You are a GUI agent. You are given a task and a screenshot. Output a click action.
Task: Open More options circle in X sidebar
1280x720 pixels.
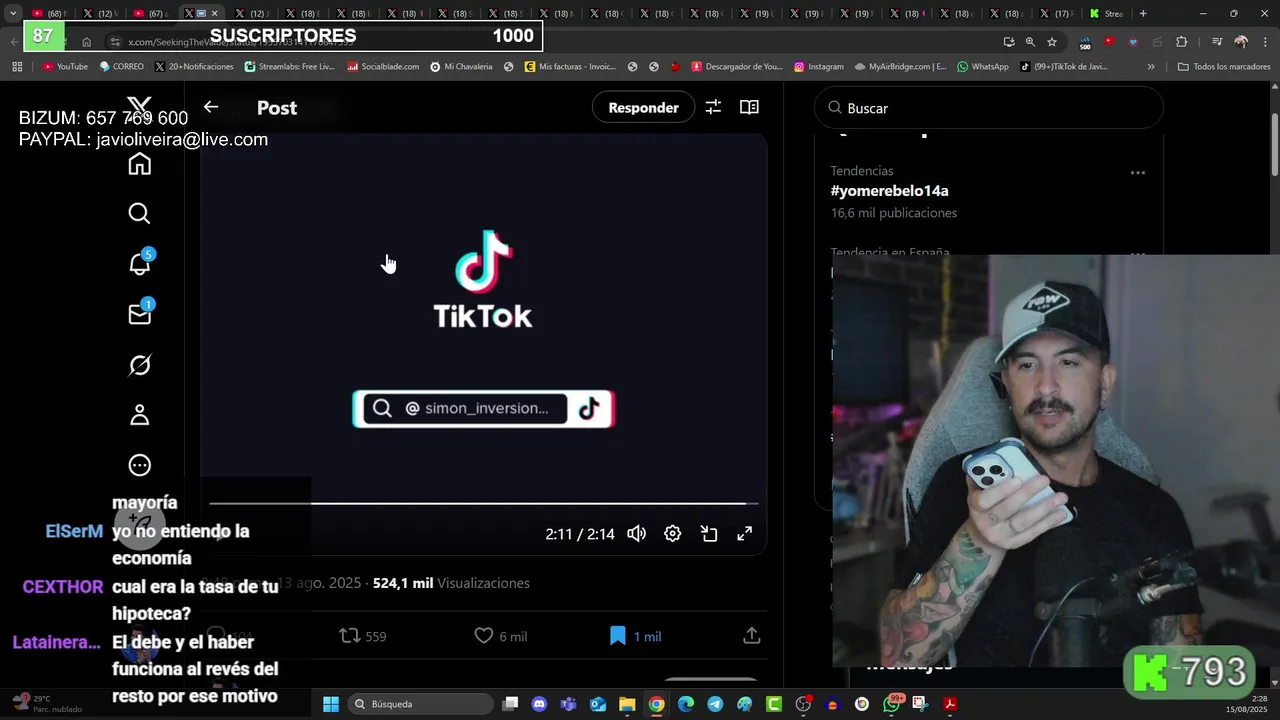(140, 465)
